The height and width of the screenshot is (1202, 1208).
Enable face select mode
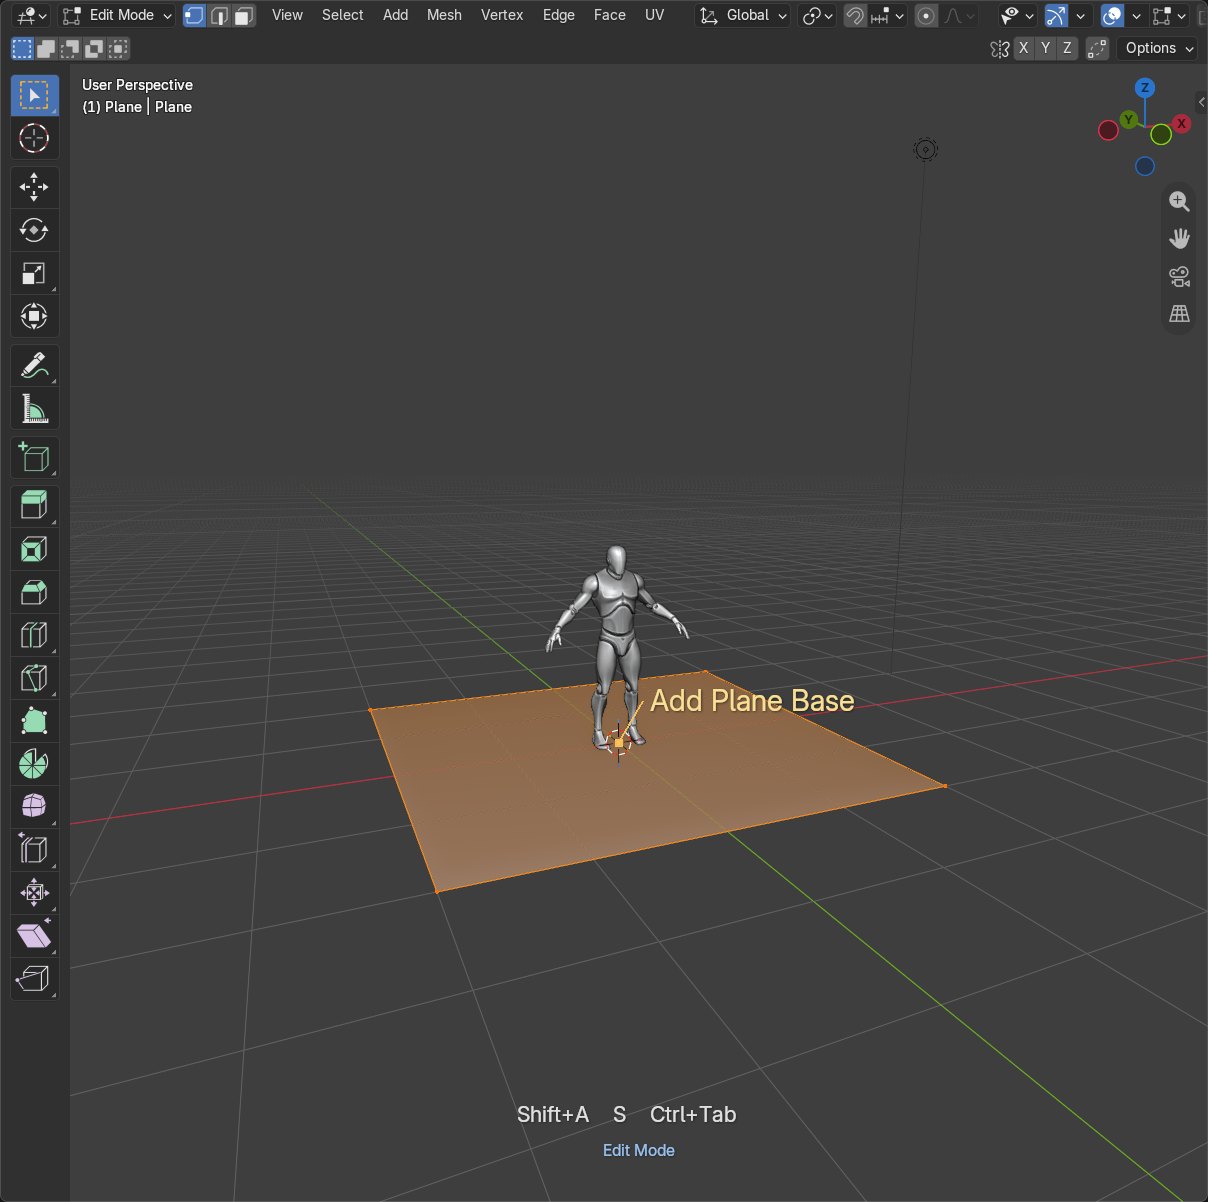[243, 15]
